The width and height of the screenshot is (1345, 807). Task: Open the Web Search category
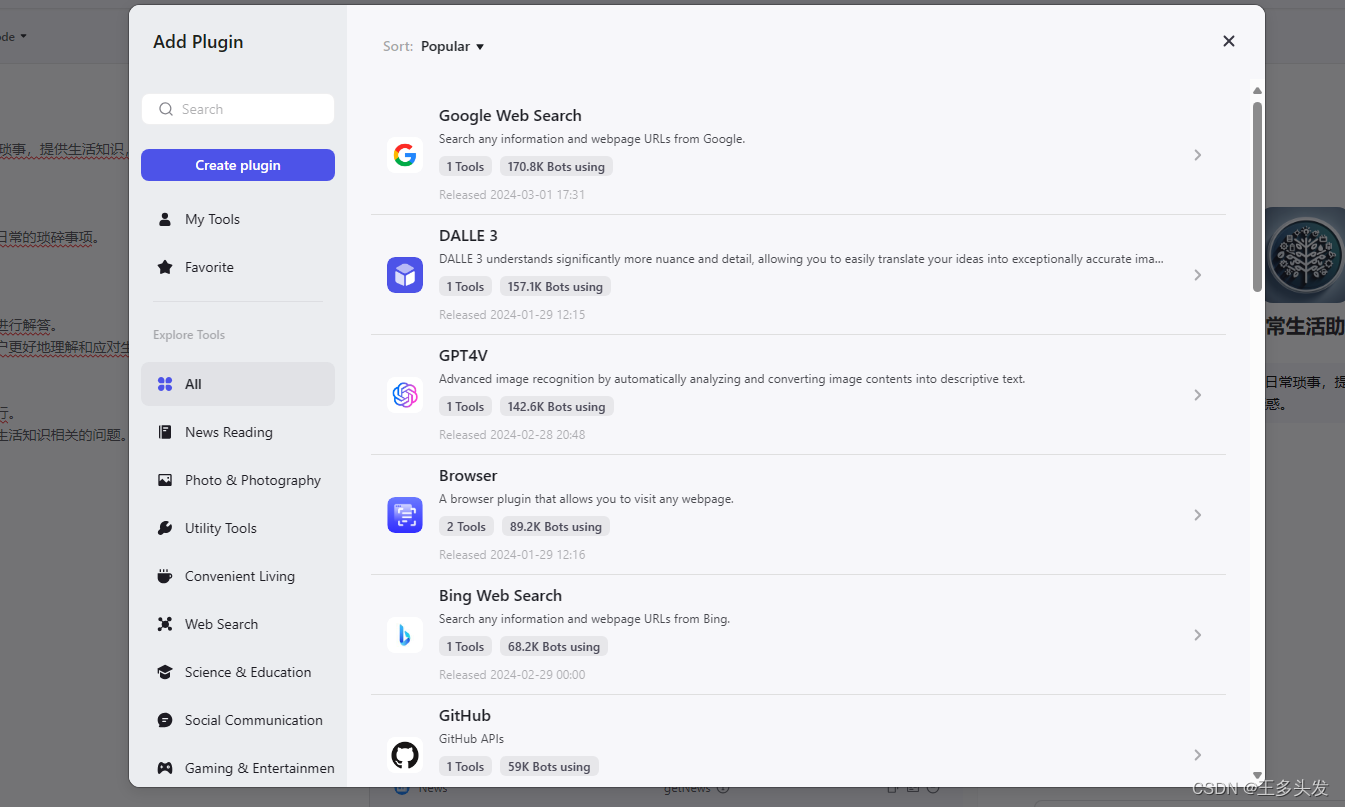coord(238,624)
